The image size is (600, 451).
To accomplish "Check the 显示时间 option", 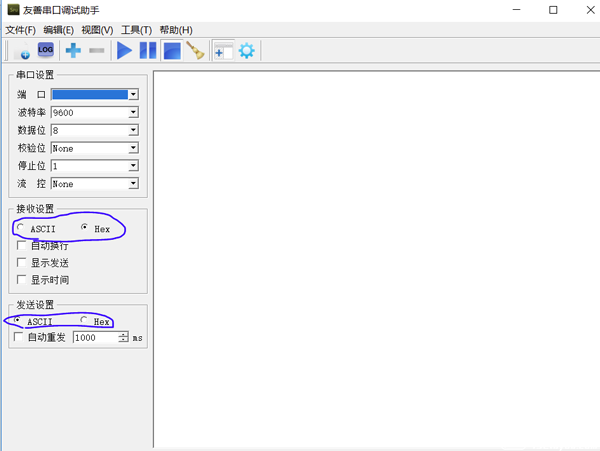I will pos(22,280).
